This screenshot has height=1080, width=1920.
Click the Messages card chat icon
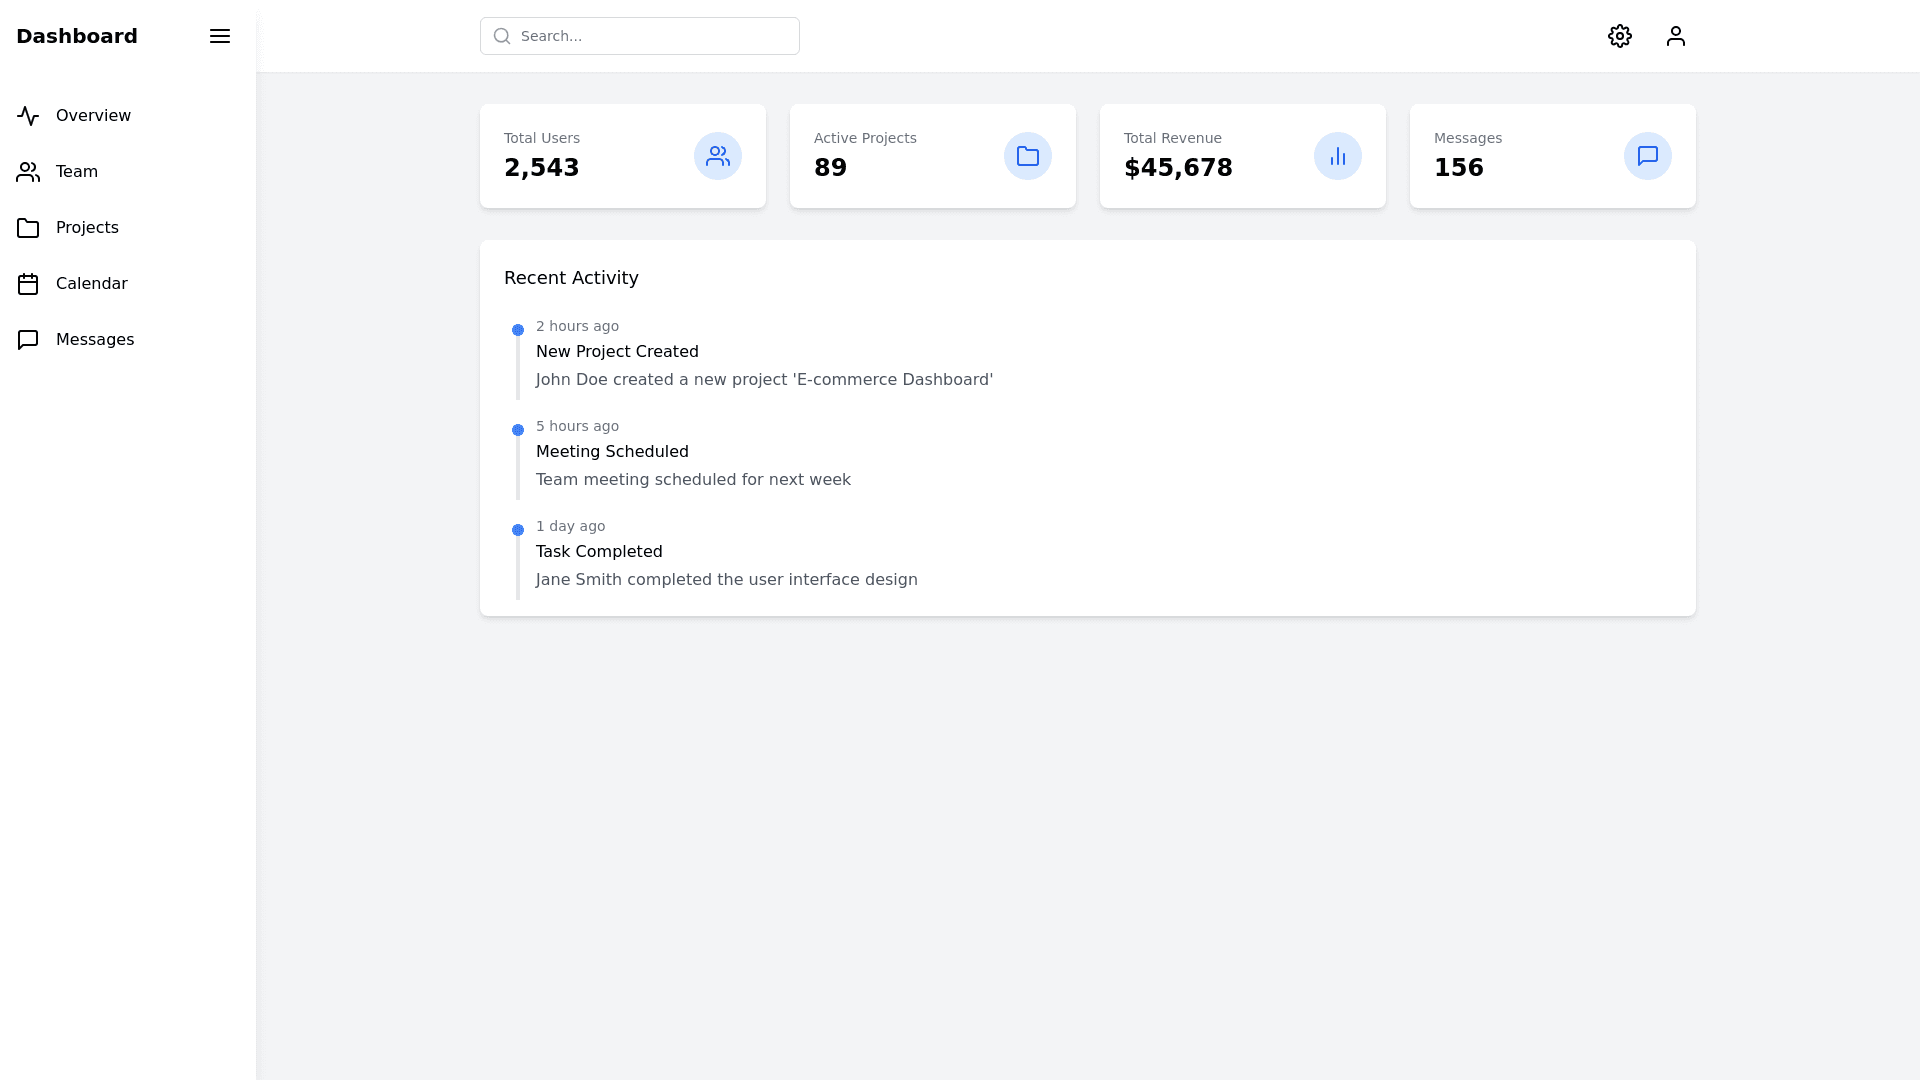(x=1648, y=156)
